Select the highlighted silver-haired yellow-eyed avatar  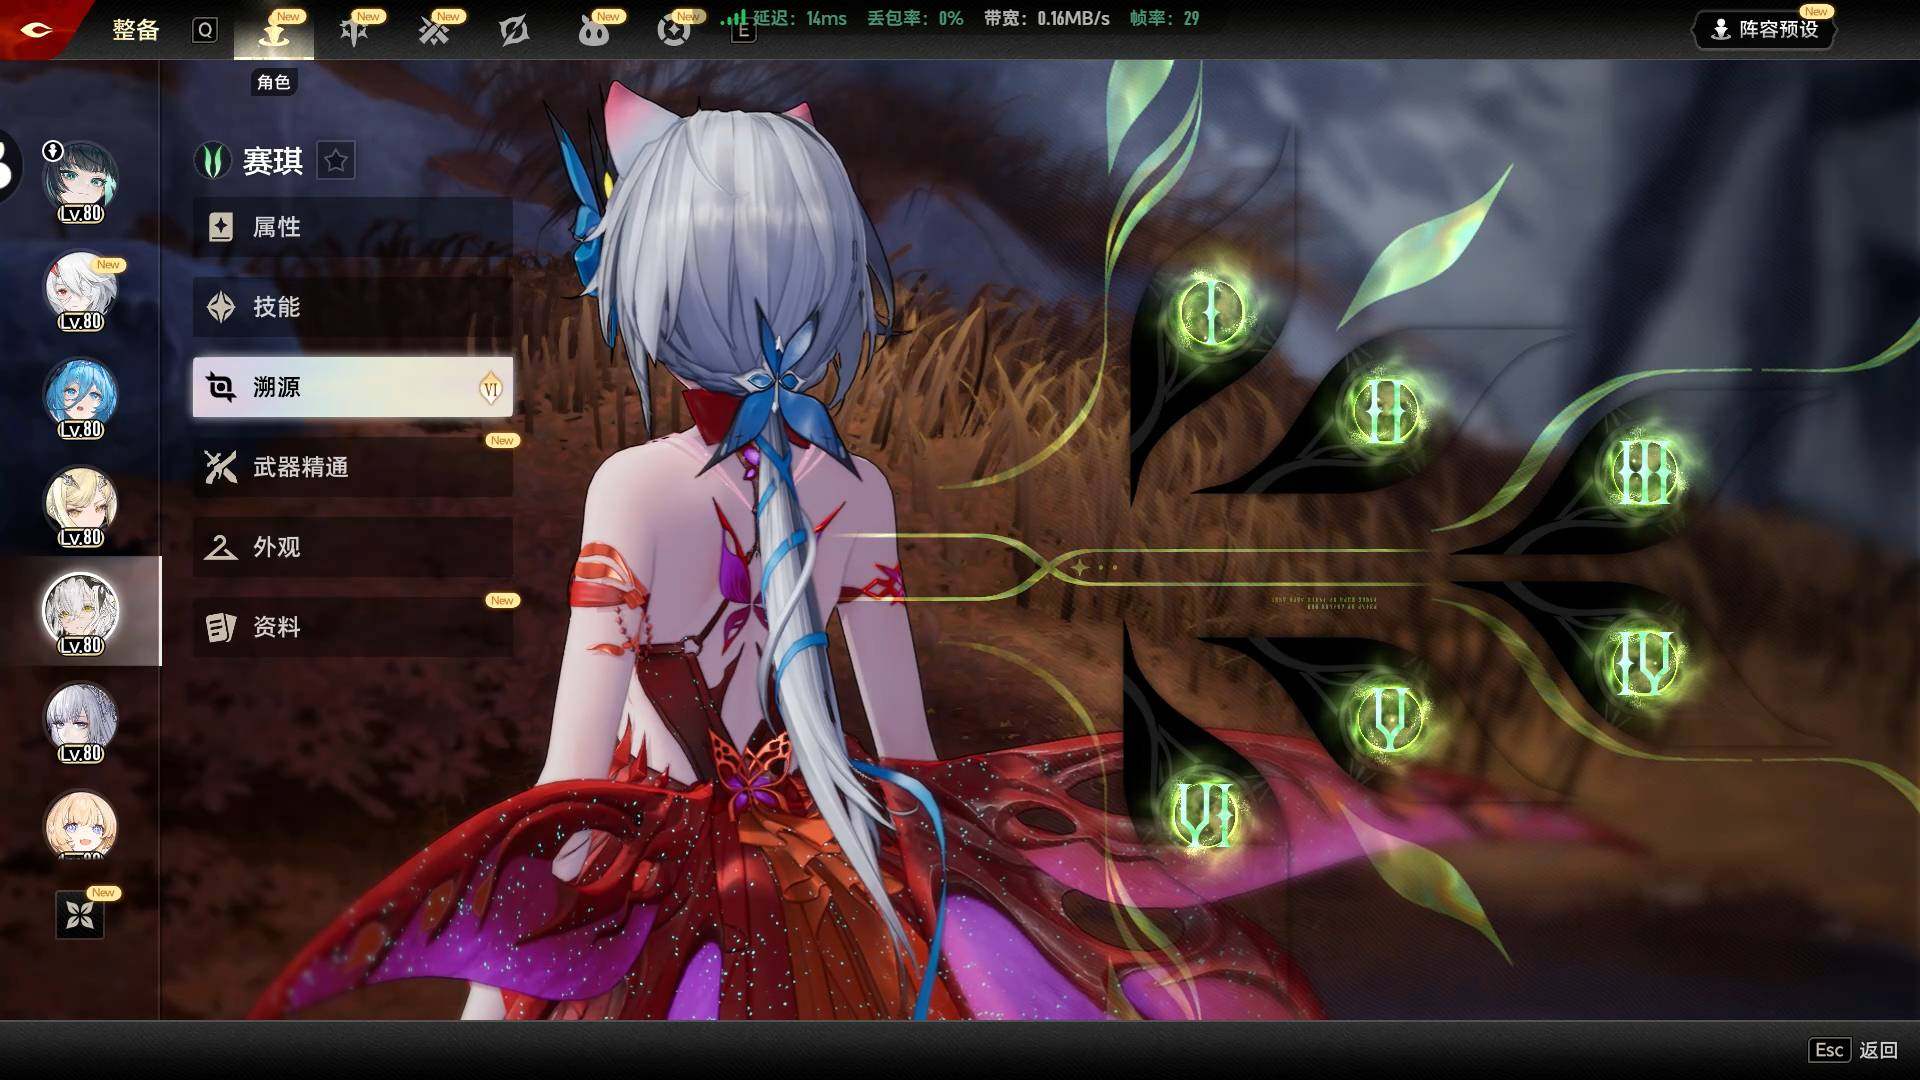pyautogui.click(x=80, y=613)
